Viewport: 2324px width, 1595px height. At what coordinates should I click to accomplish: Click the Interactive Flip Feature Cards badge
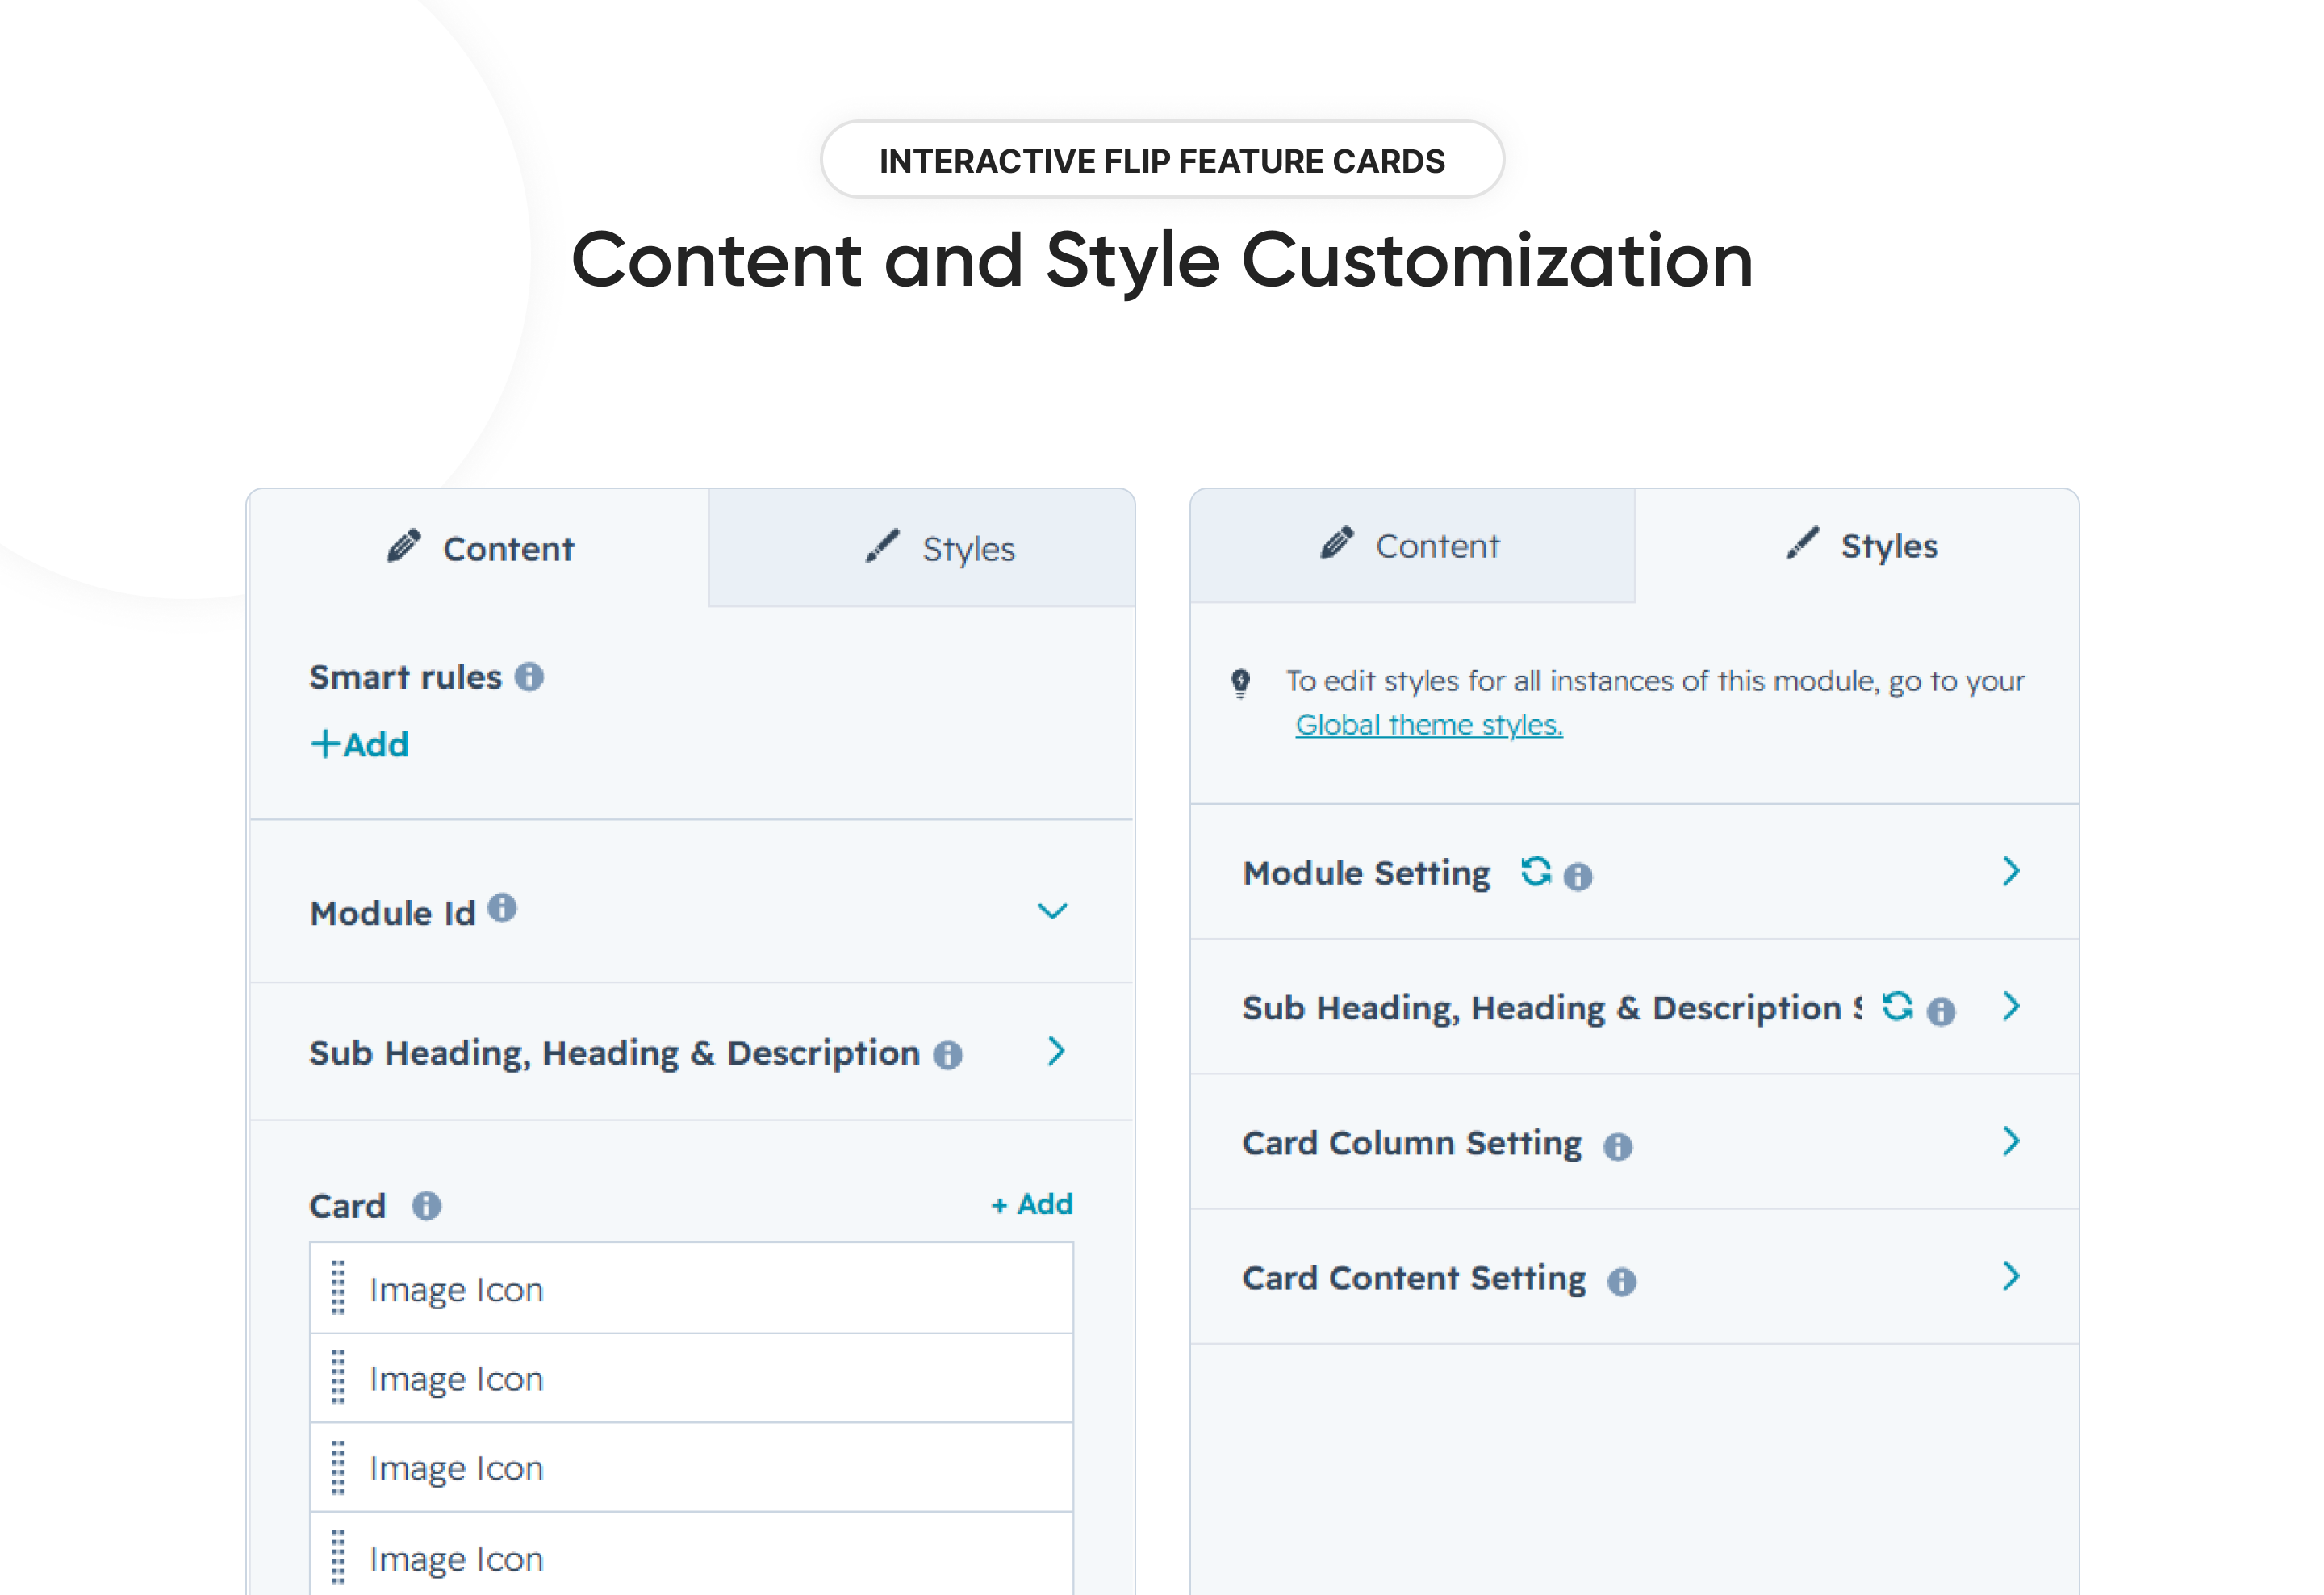tap(1162, 160)
